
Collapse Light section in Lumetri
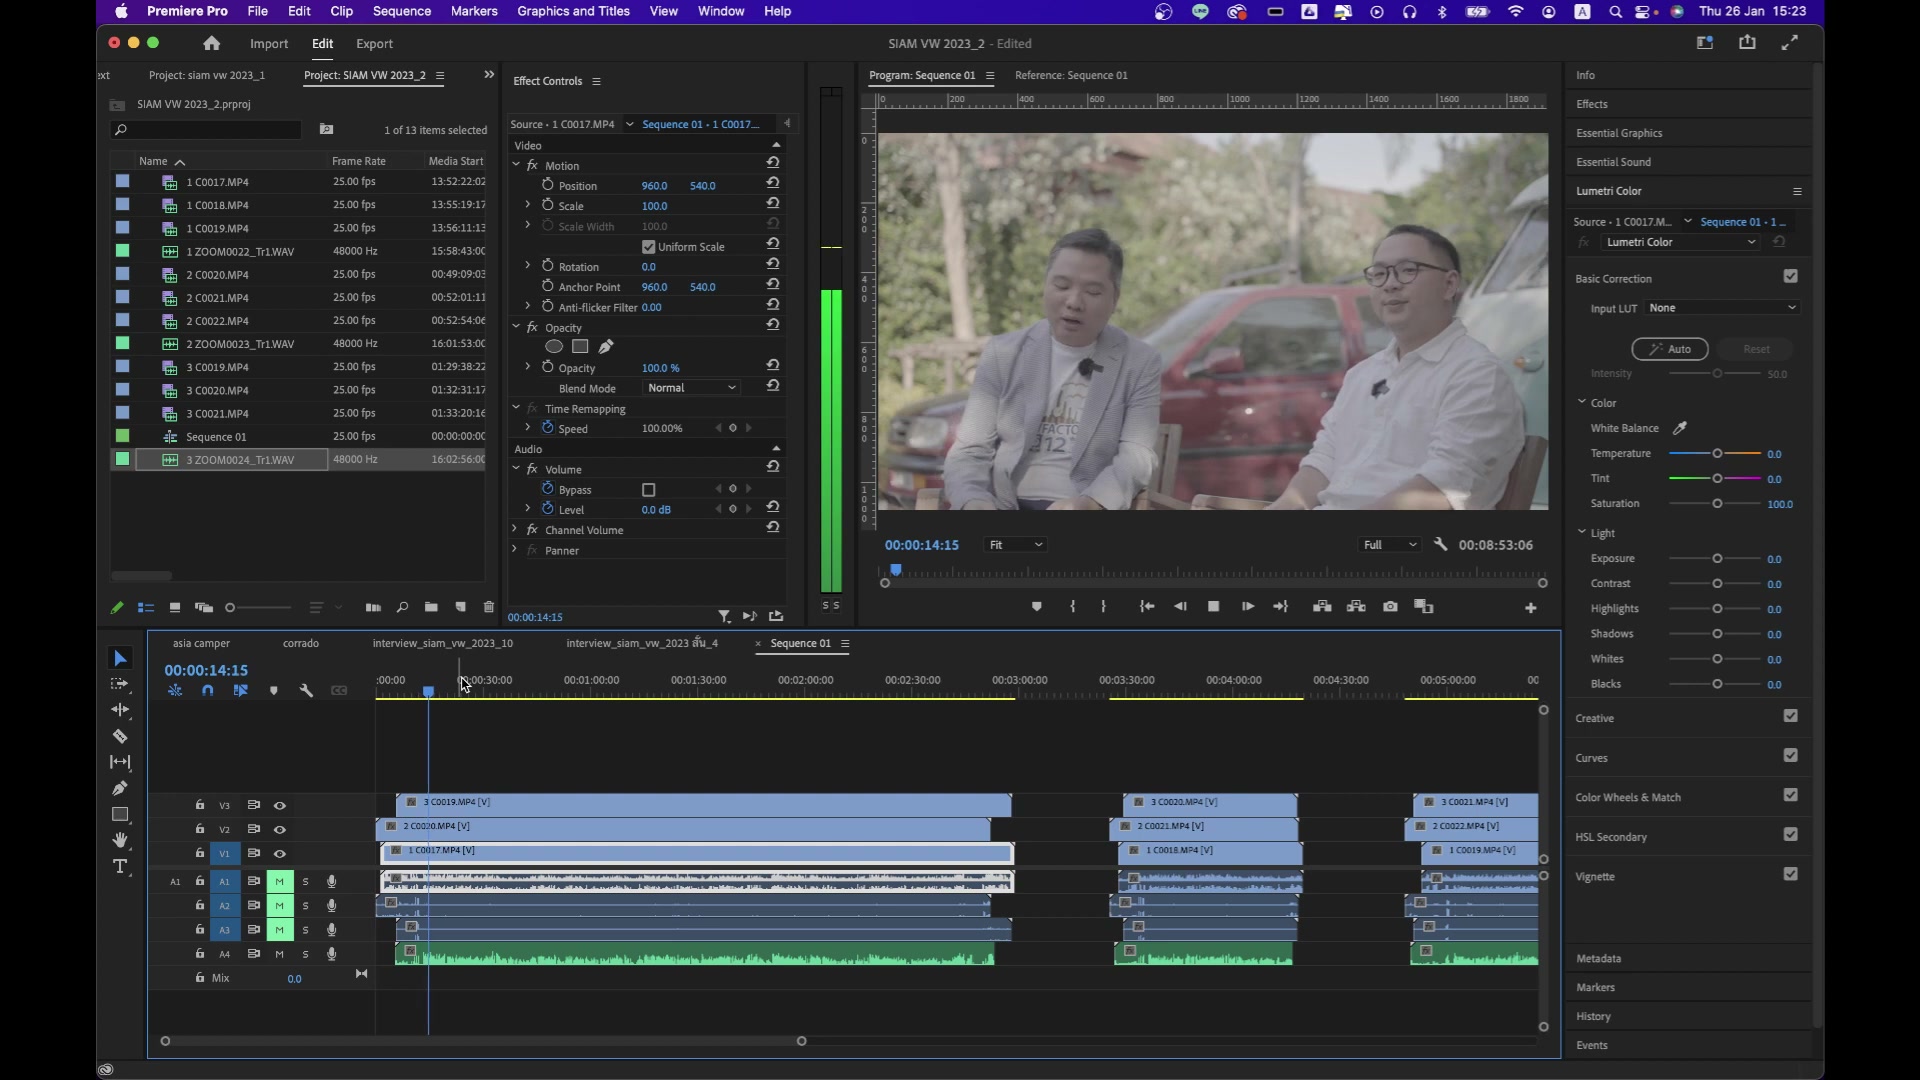point(1582,532)
